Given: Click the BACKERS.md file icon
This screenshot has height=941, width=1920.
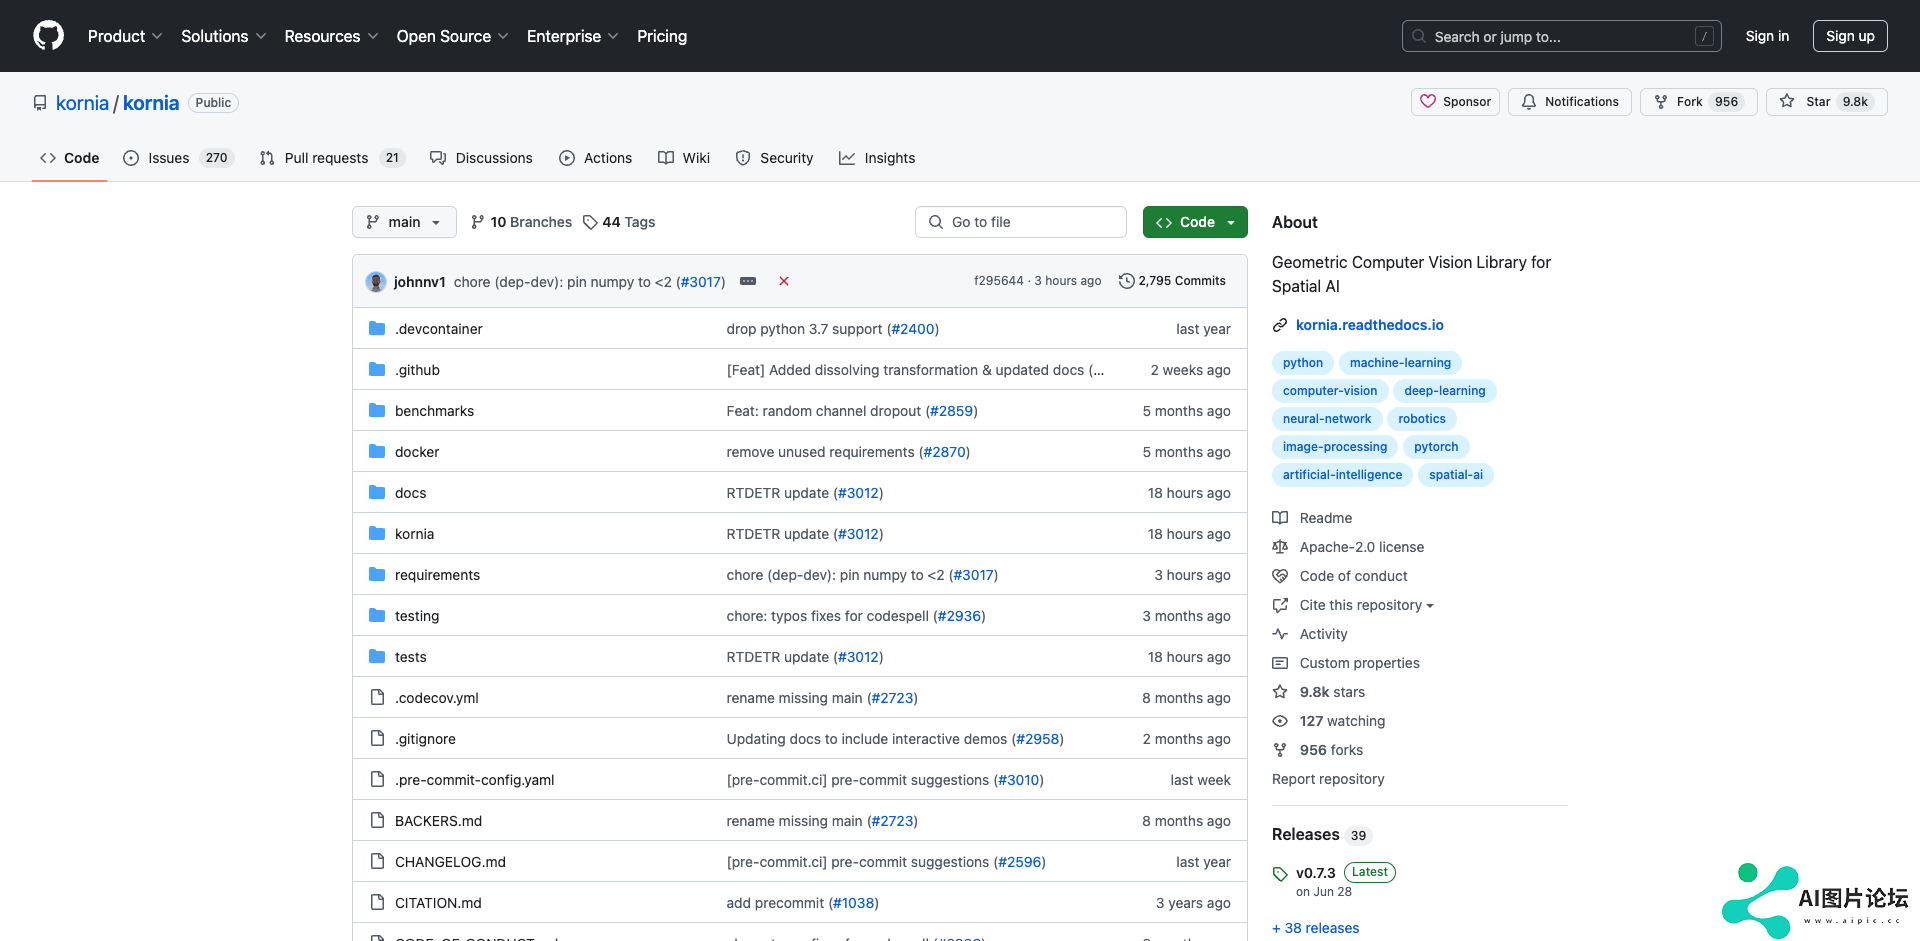Looking at the screenshot, I should 377,820.
